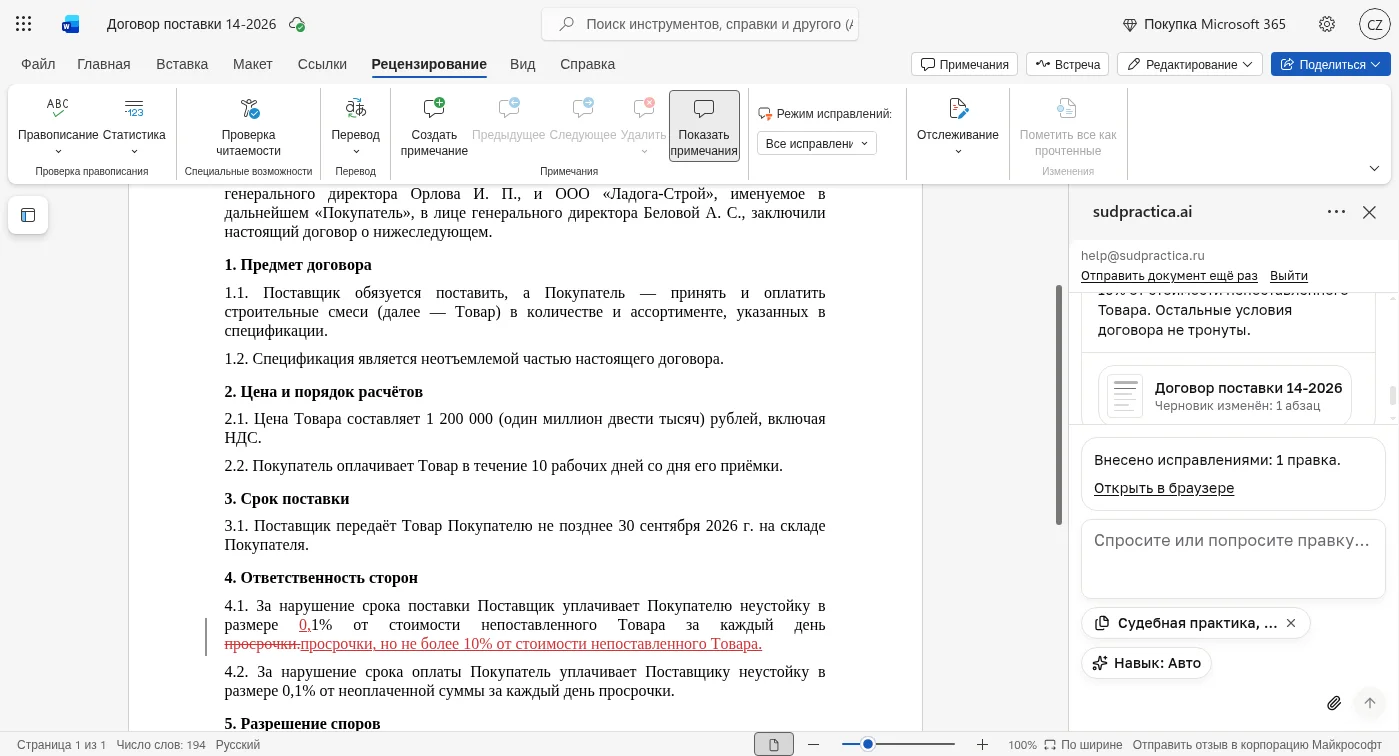Adjust the zoom slider in the status bar
This screenshot has height=756, width=1399.
tap(868, 745)
